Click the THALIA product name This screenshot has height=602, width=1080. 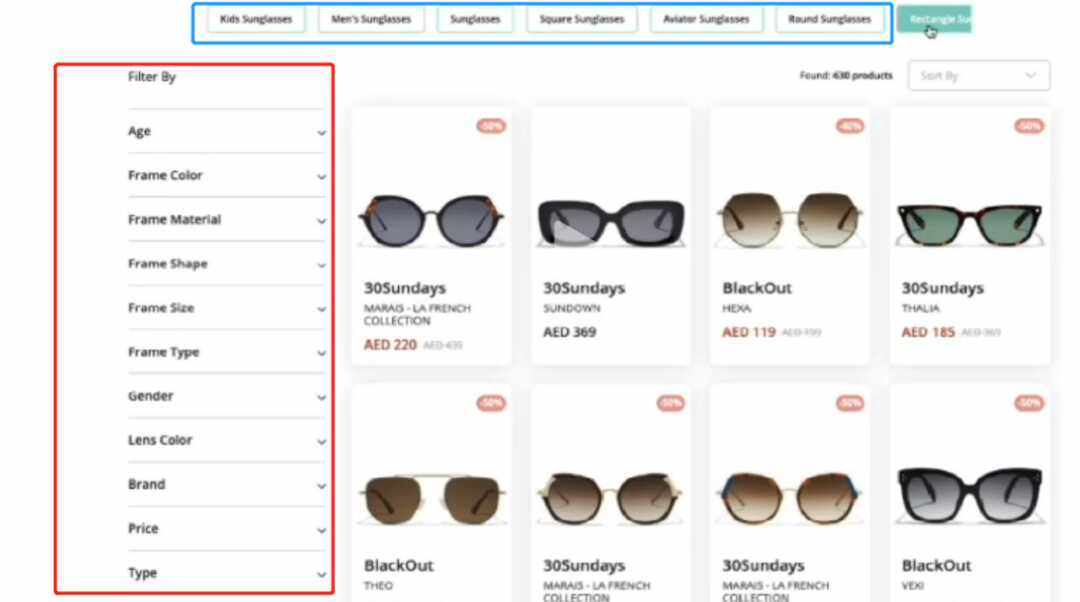pyautogui.click(x=920, y=309)
